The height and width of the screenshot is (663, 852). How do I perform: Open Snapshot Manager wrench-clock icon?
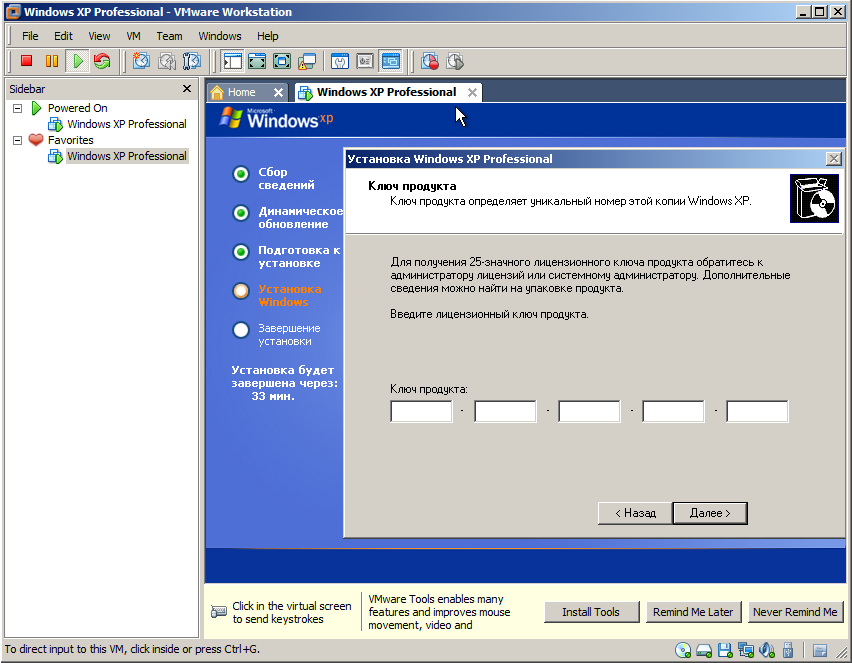(x=192, y=61)
